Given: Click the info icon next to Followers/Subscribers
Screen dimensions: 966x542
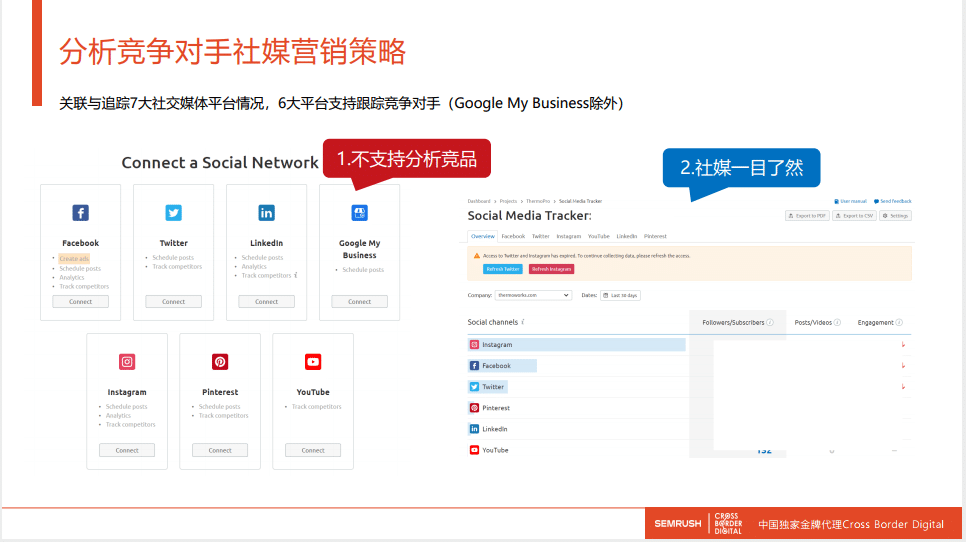Looking at the screenshot, I should pyautogui.click(x=770, y=323).
